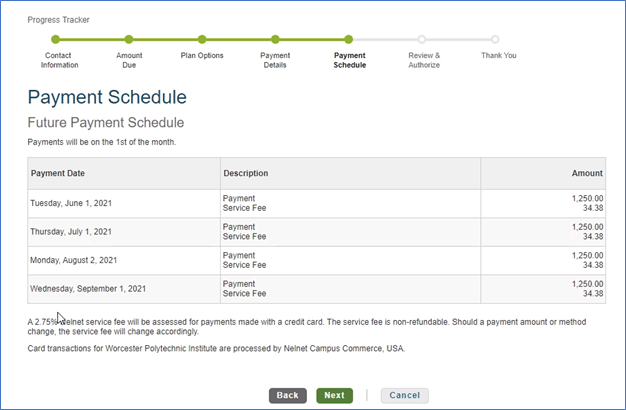Click the Description column header

click(x=350, y=173)
